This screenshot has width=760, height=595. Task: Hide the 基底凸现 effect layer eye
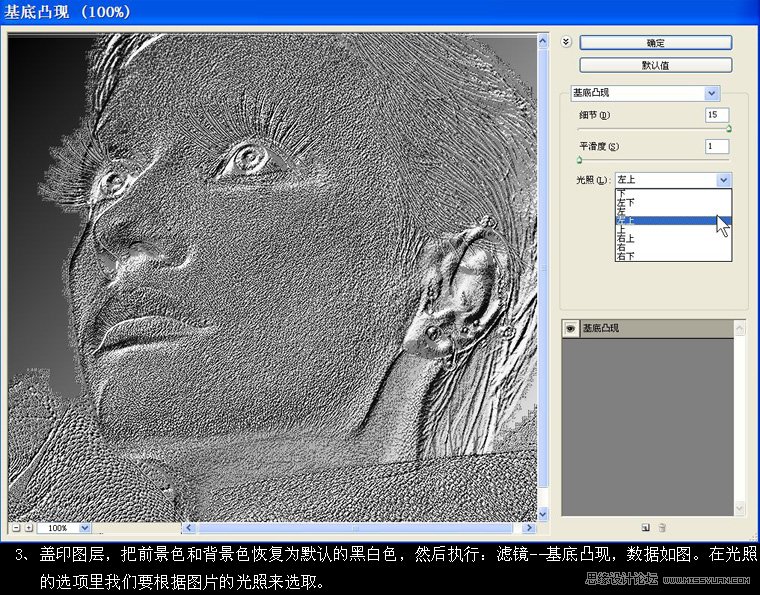coord(570,329)
